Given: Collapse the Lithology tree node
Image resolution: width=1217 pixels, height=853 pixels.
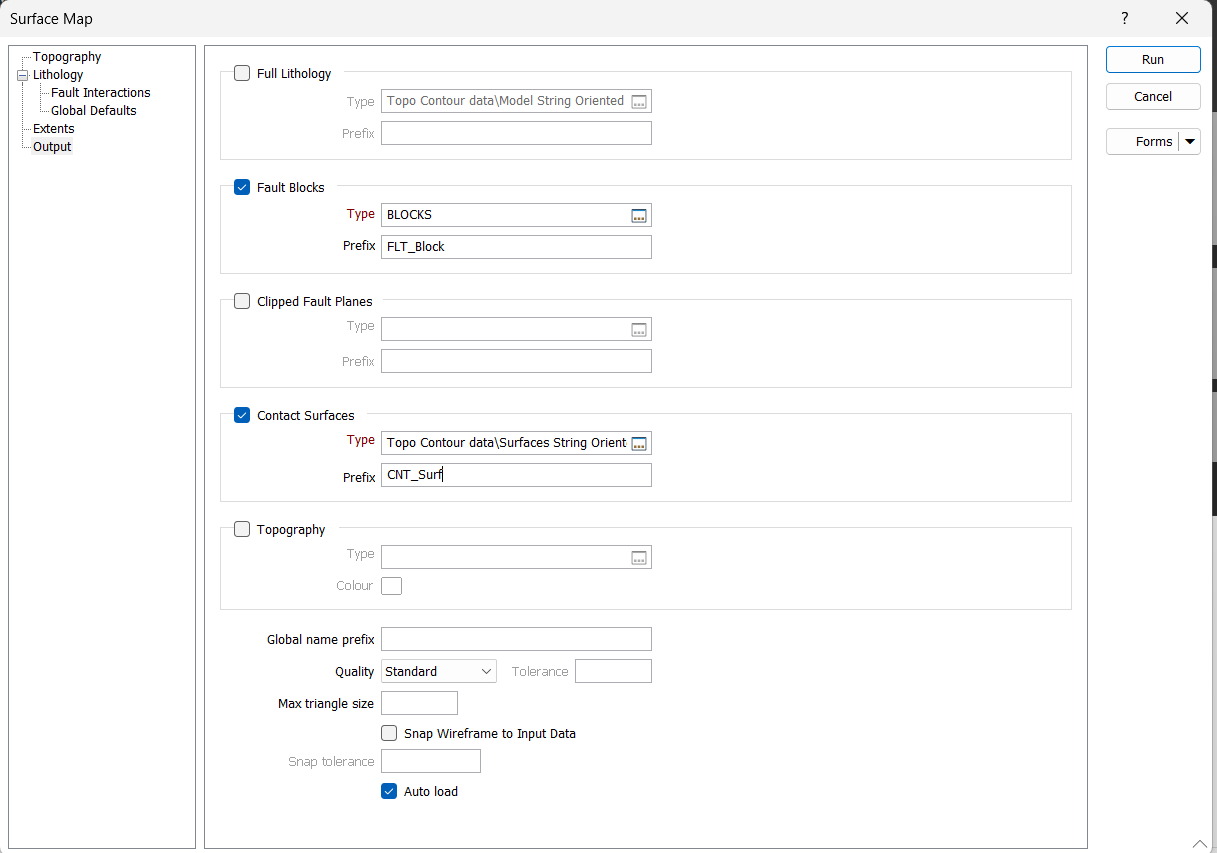Looking at the screenshot, I should (22, 75).
